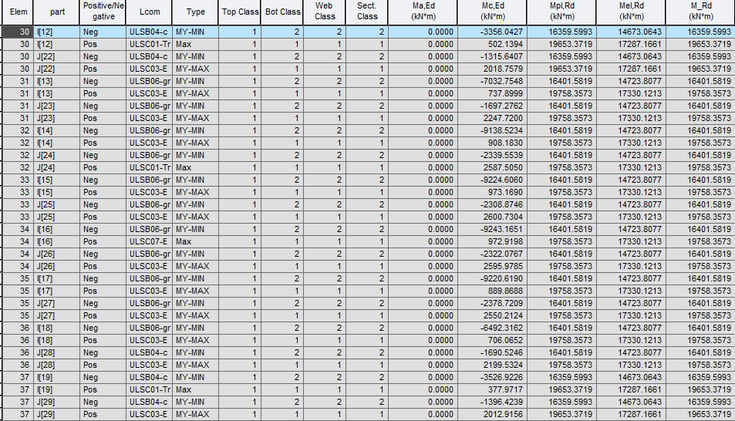Click the value -1315.6407
This screenshot has height=421, width=735.
pyautogui.click(x=492, y=57)
